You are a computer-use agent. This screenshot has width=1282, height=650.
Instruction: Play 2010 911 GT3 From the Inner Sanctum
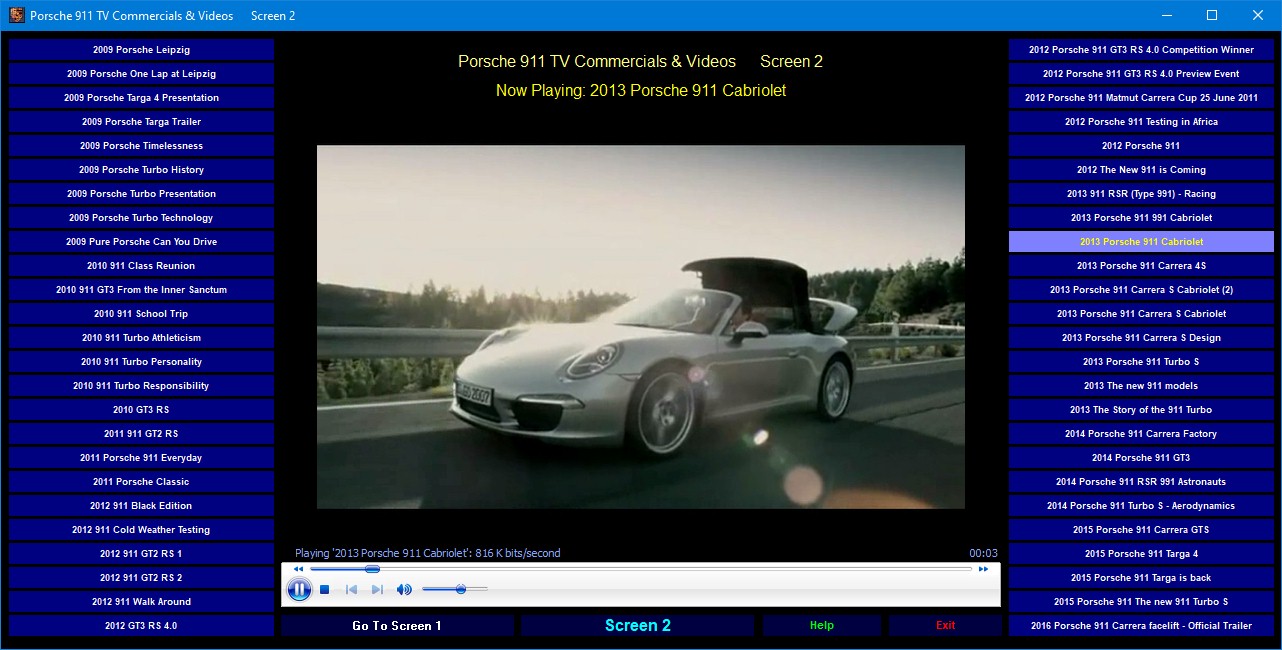(141, 290)
